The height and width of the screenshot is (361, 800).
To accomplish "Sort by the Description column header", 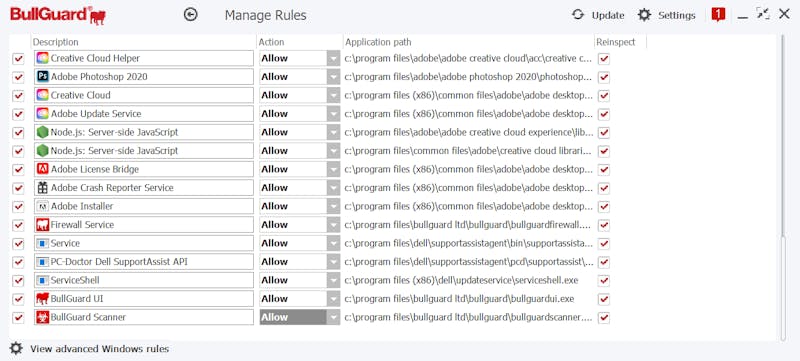I will (x=56, y=42).
